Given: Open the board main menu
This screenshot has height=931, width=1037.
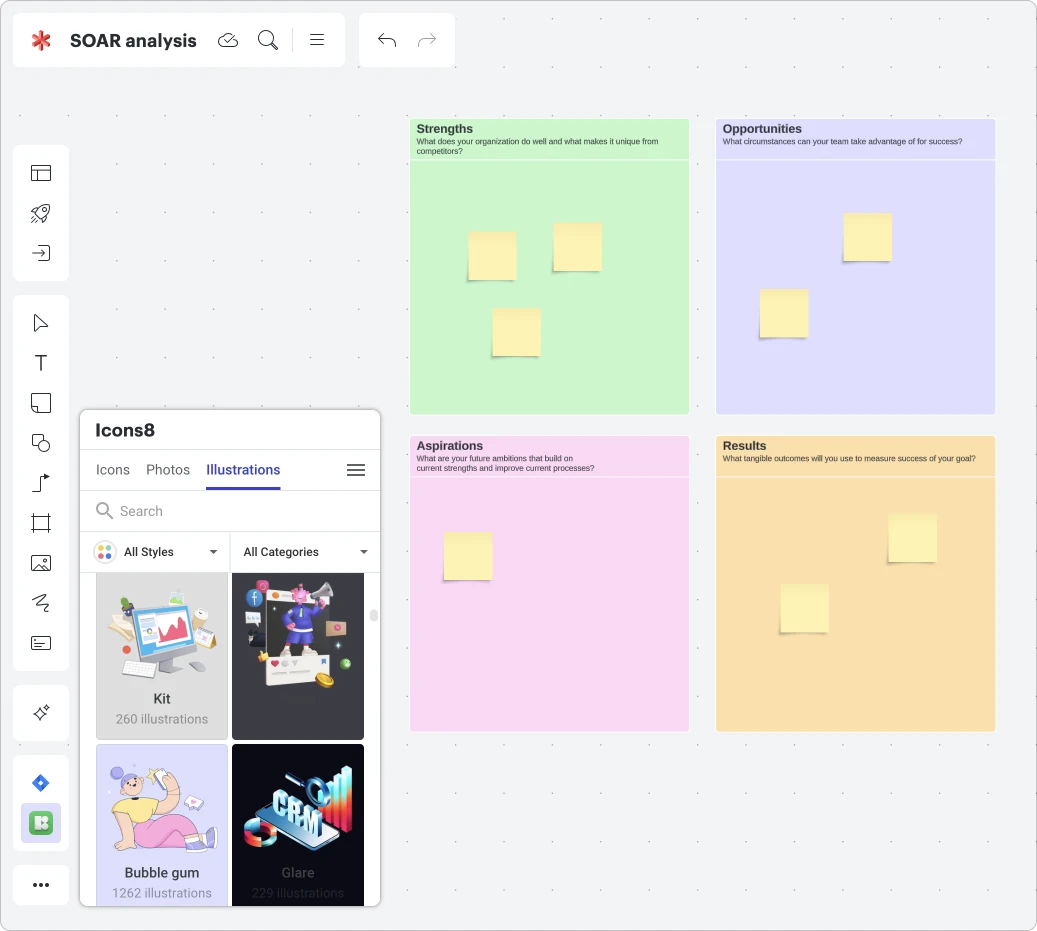Looking at the screenshot, I should tap(317, 40).
